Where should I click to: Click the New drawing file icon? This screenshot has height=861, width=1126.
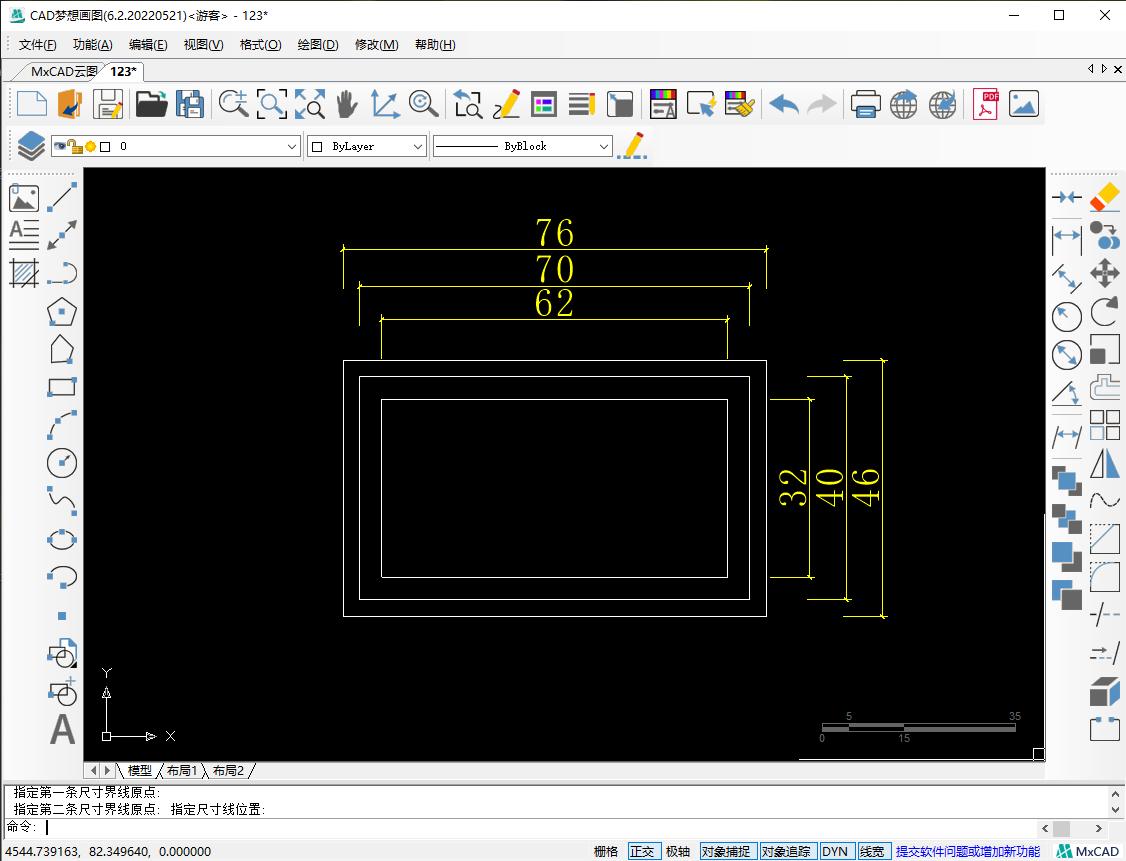[x=31, y=104]
